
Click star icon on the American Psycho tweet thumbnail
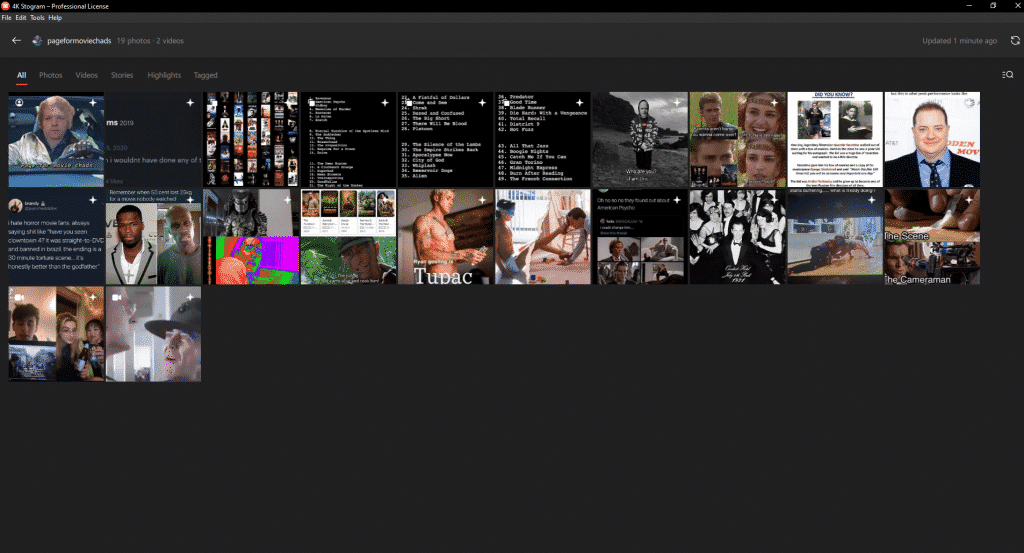click(677, 200)
